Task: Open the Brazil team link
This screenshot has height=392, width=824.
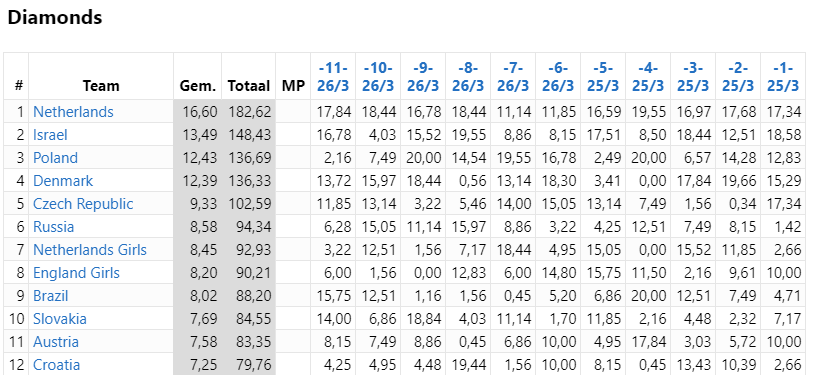Action: 50,296
